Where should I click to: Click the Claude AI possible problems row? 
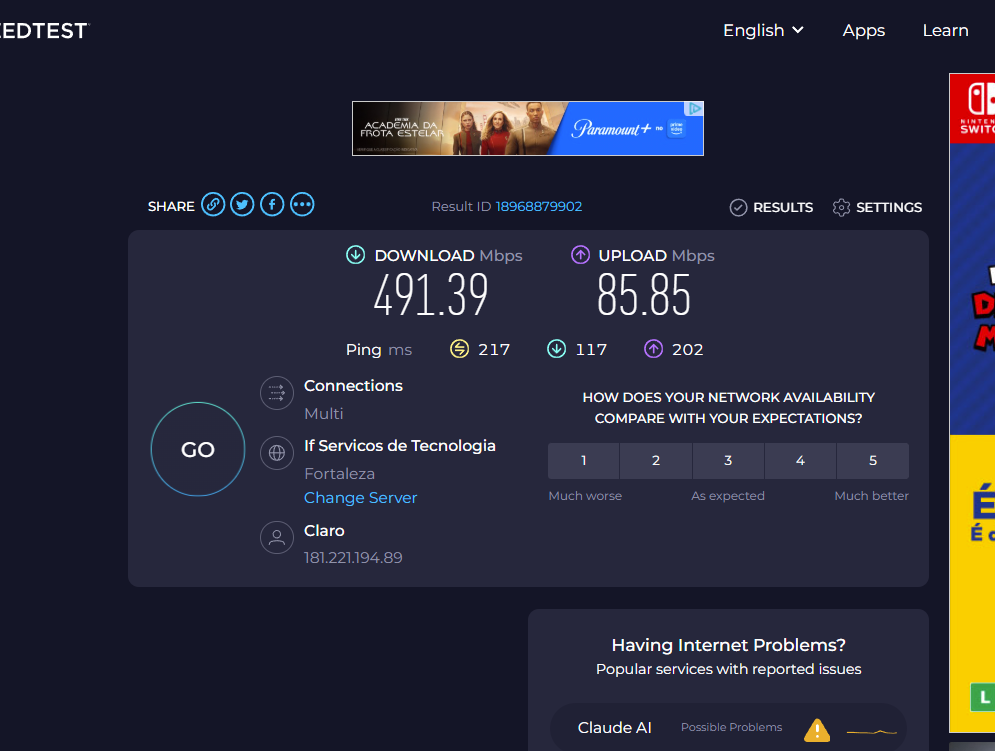[x=728, y=728]
